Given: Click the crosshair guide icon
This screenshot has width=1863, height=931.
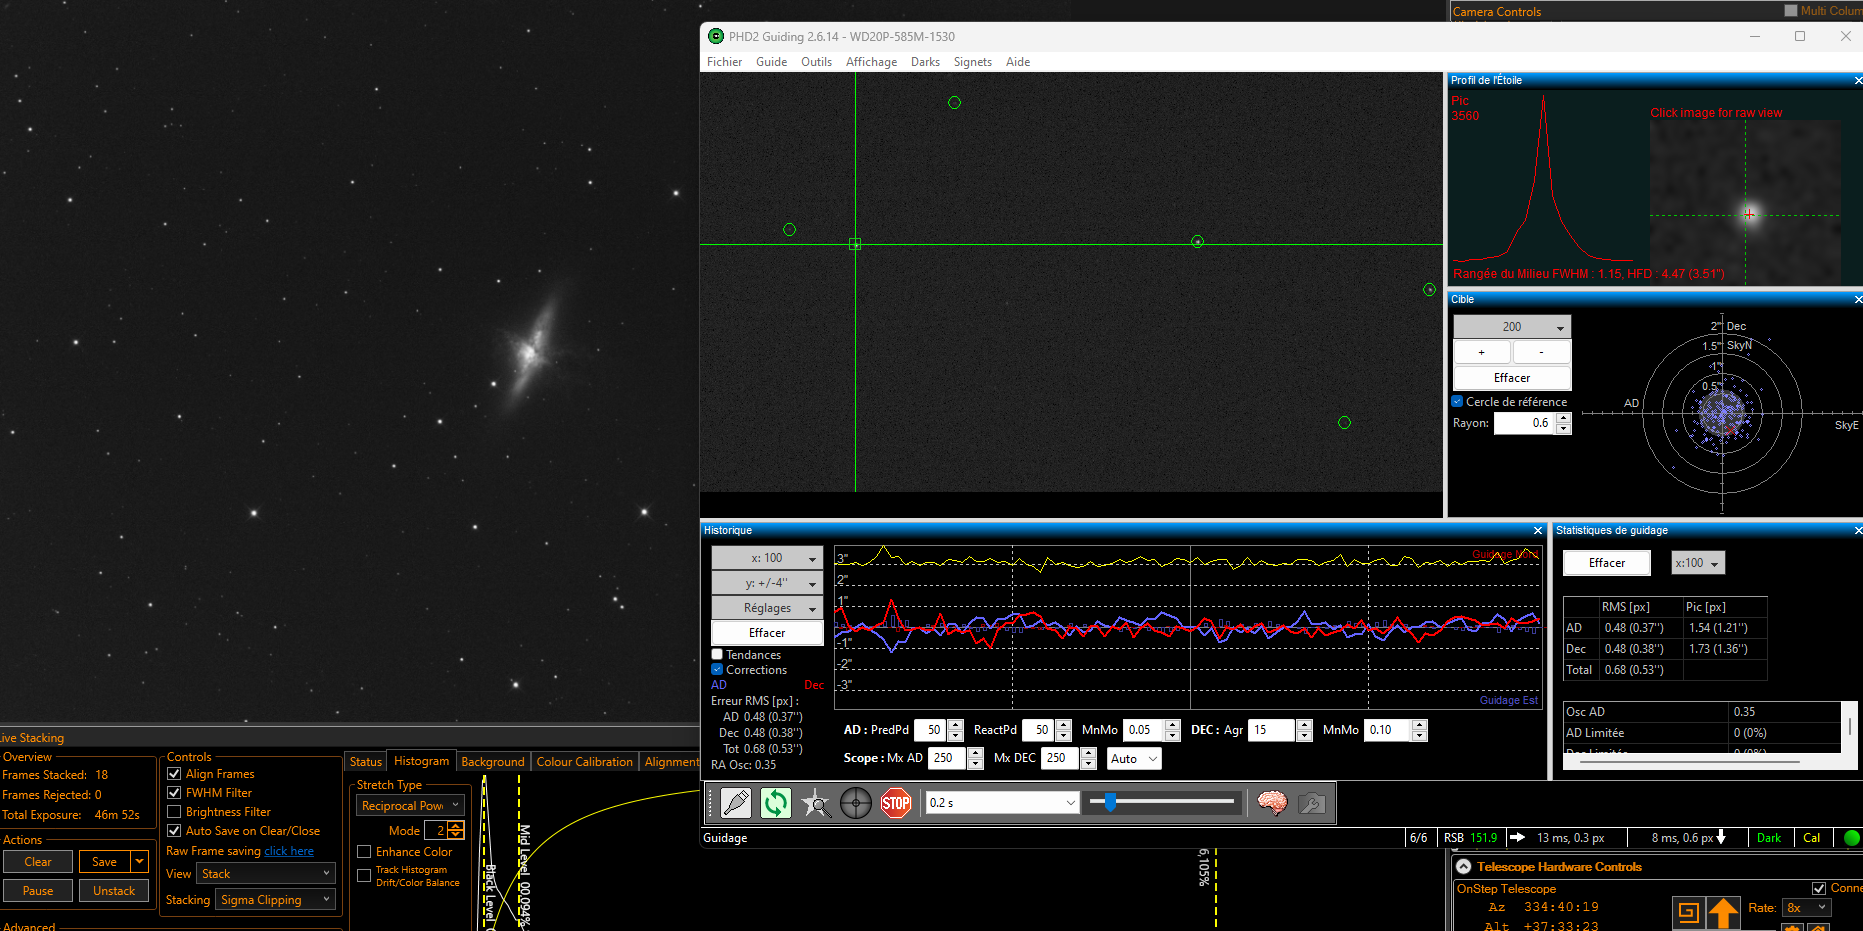Looking at the screenshot, I should click(856, 803).
